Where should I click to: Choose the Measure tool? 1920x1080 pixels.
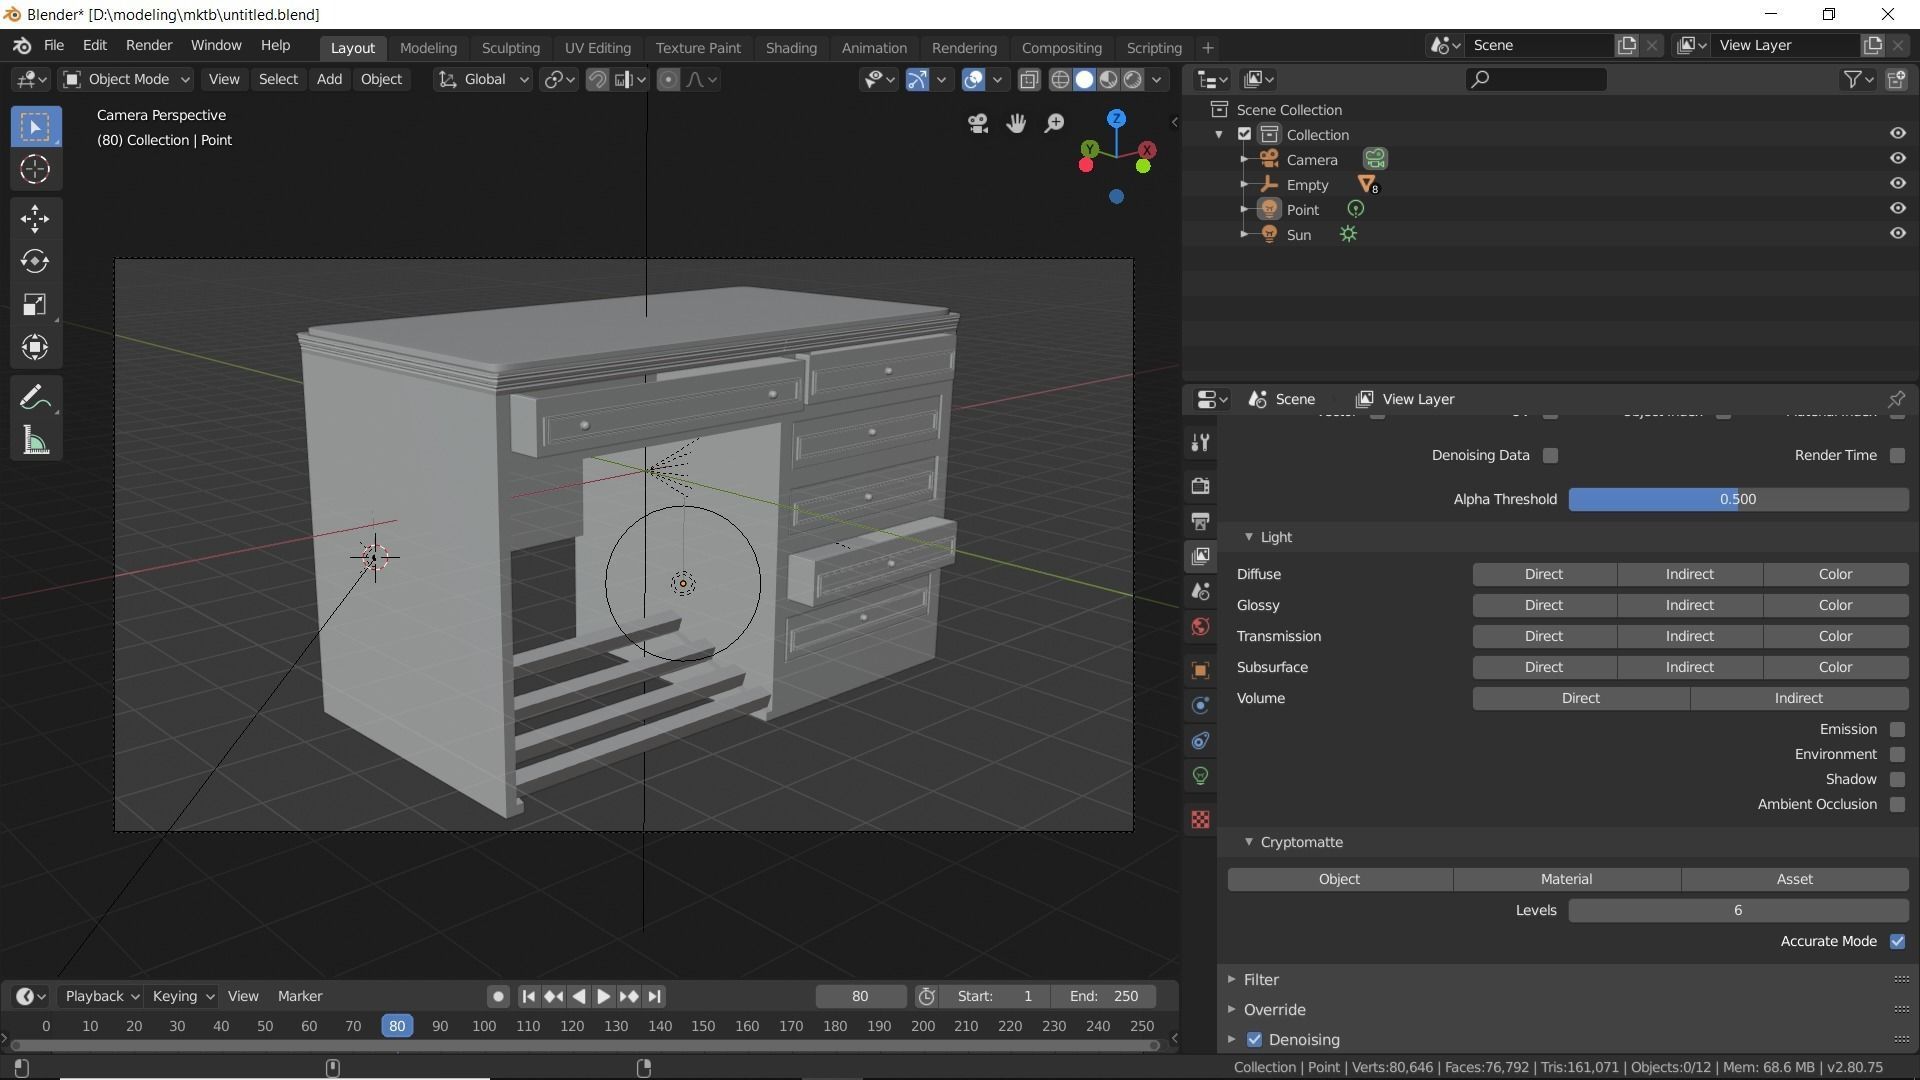click(x=35, y=440)
